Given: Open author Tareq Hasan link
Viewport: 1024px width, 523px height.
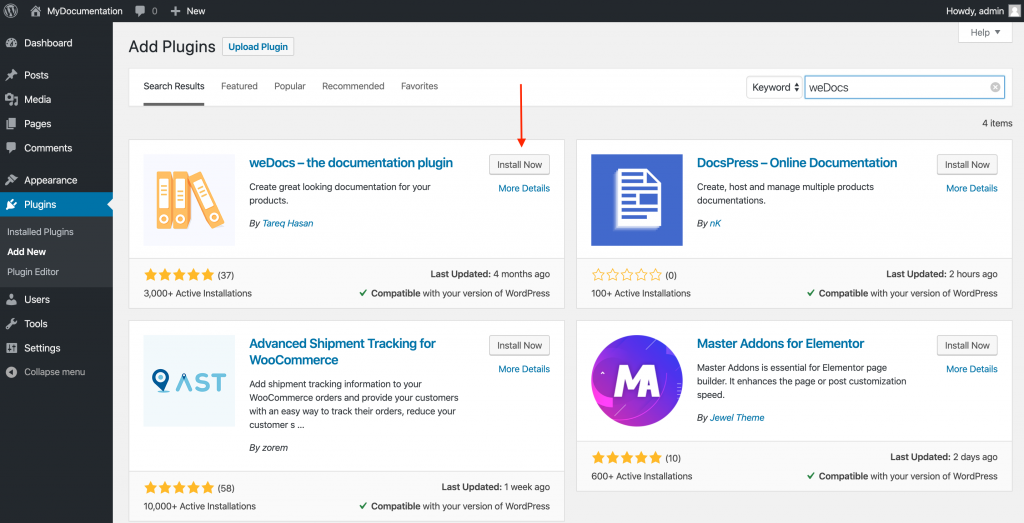Looking at the screenshot, I should click(x=287, y=223).
